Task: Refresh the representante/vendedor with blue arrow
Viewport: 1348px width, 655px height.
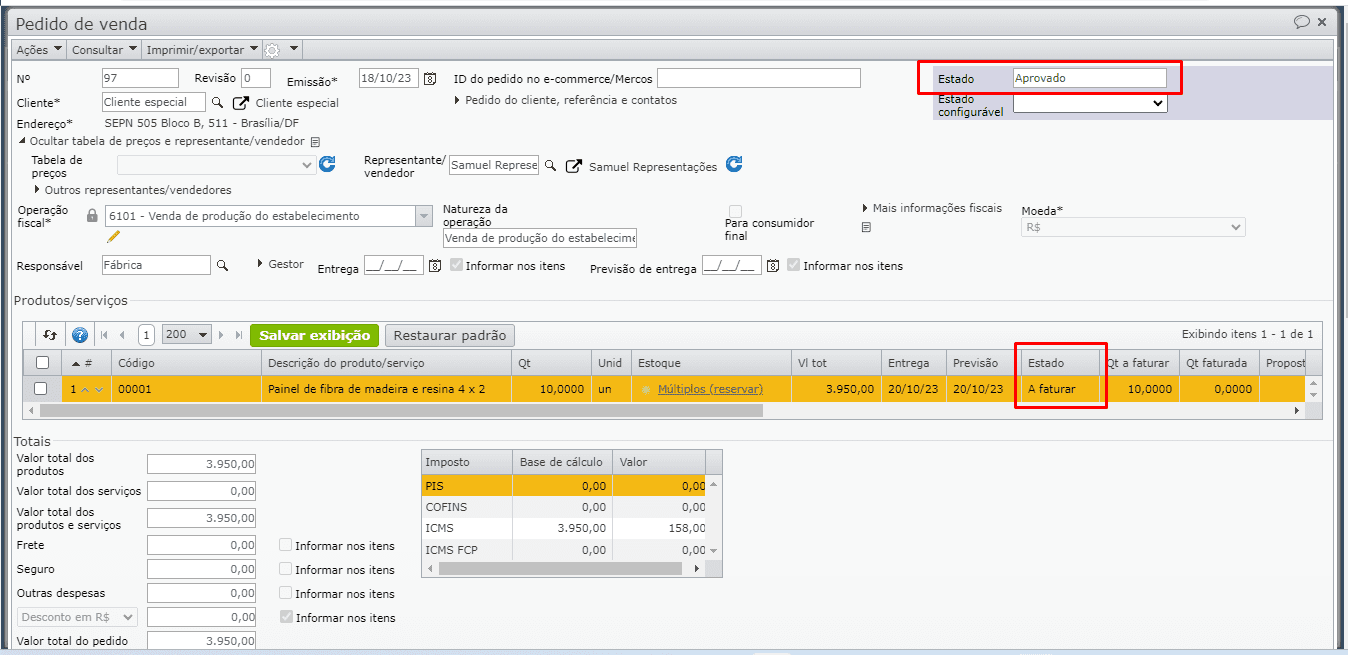Action: [734, 164]
